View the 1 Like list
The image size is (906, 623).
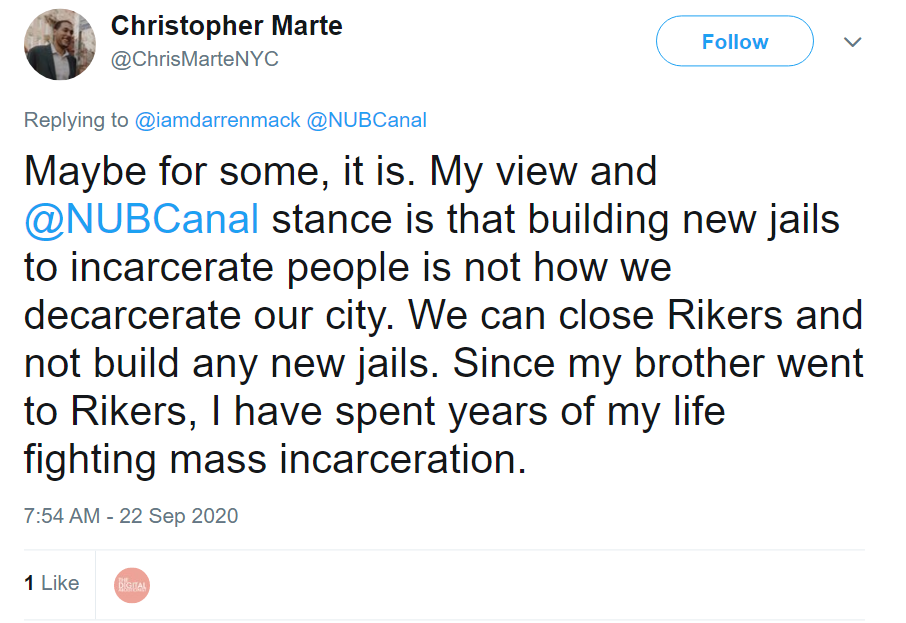click(x=52, y=583)
